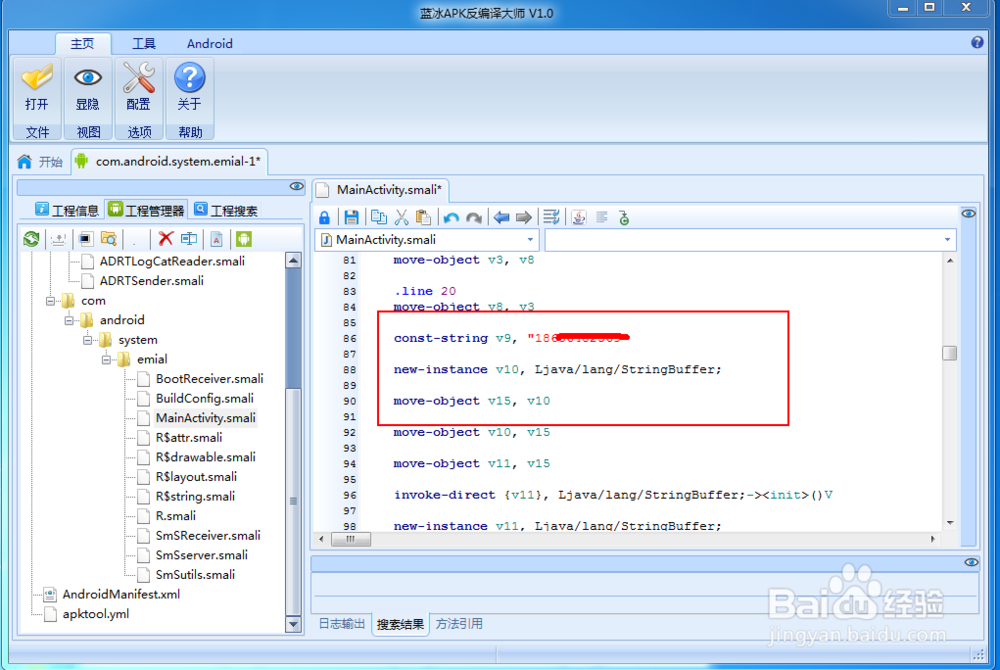
Task: Select SmSReceiver.smali in the tree
Action: [208, 535]
